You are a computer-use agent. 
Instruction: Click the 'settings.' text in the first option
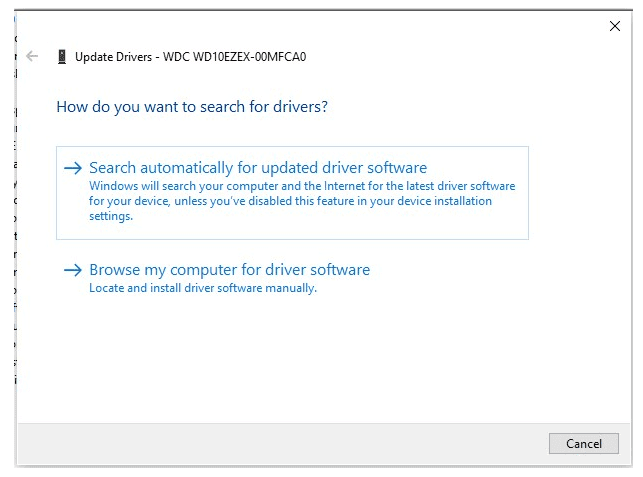tap(110, 216)
